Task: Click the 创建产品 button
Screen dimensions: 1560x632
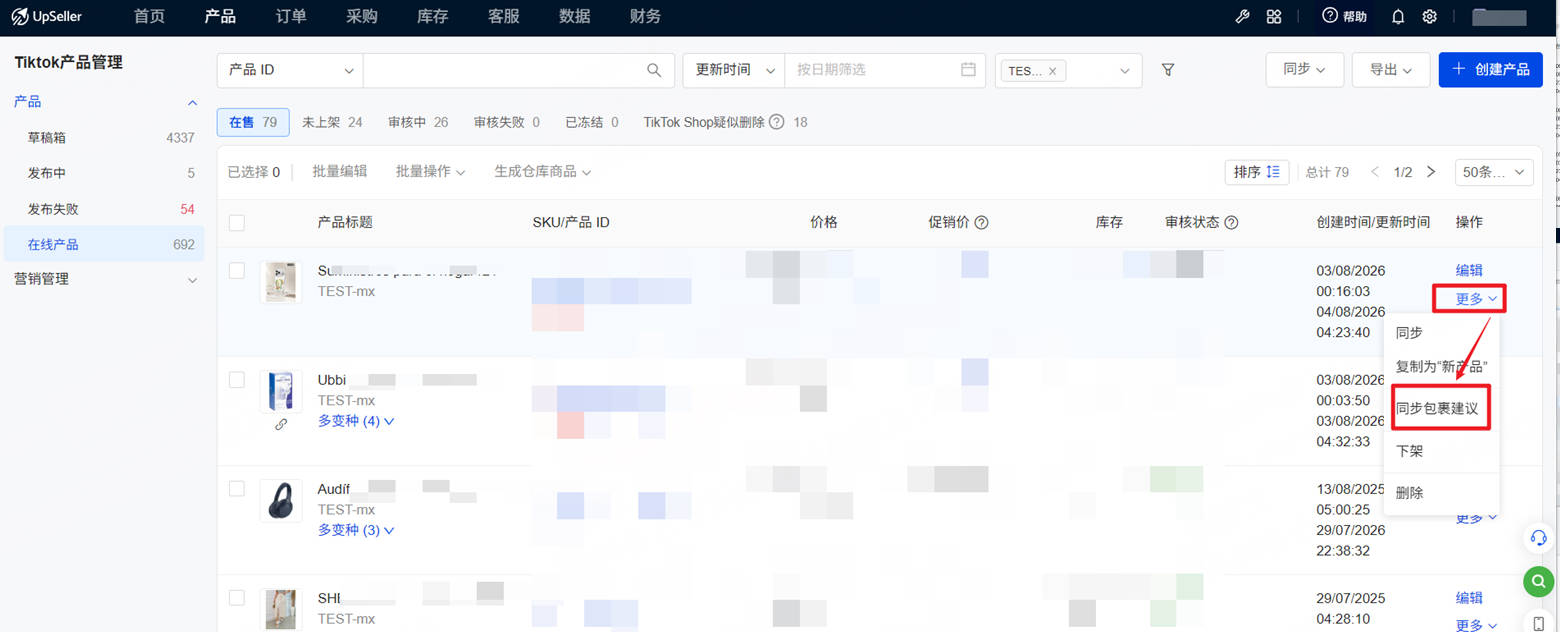Action: coord(1490,70)
